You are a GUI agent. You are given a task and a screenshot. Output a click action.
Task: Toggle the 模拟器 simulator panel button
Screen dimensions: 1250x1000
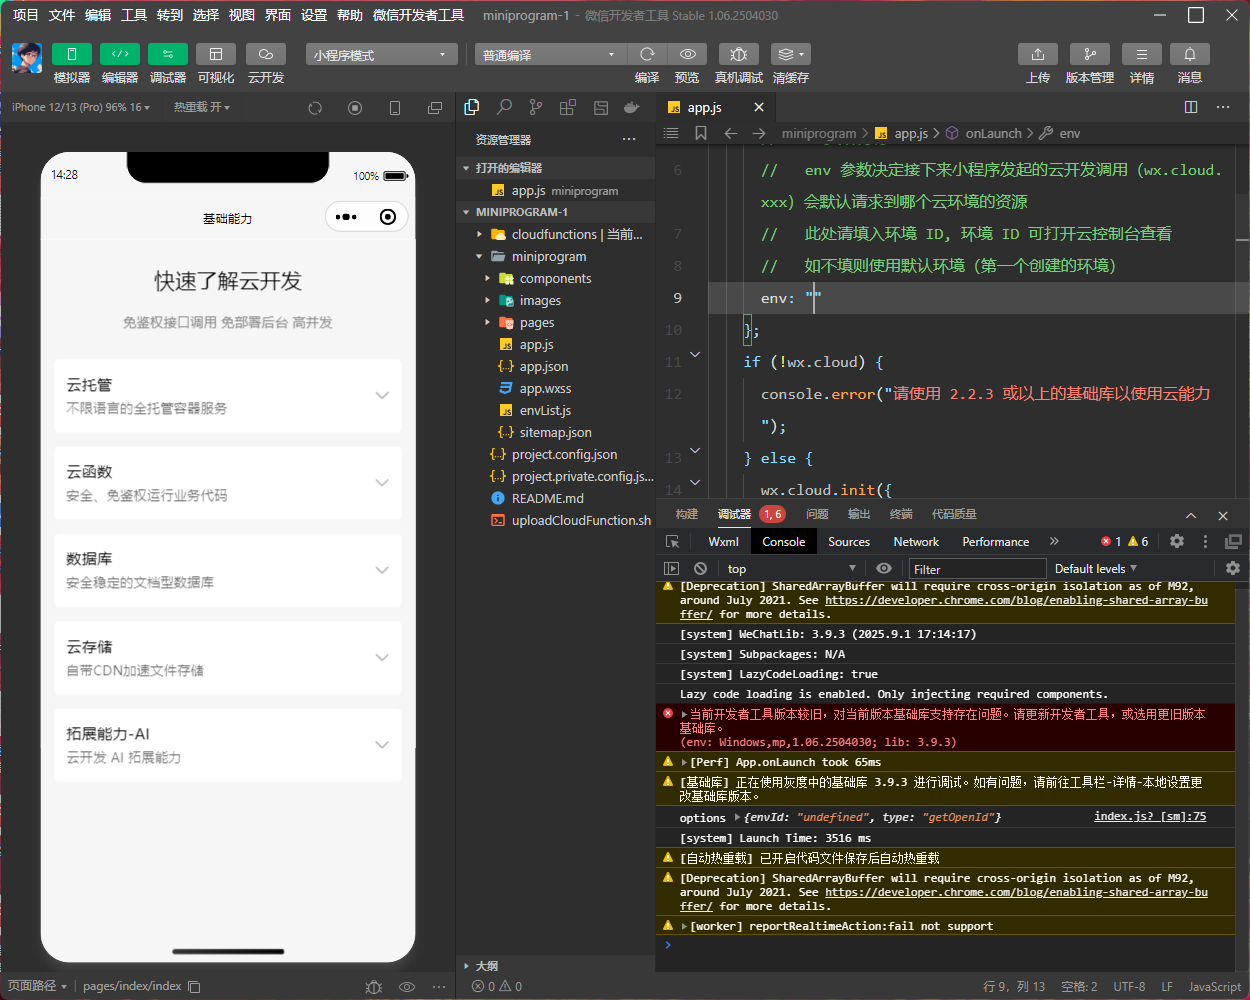[72, 54]
